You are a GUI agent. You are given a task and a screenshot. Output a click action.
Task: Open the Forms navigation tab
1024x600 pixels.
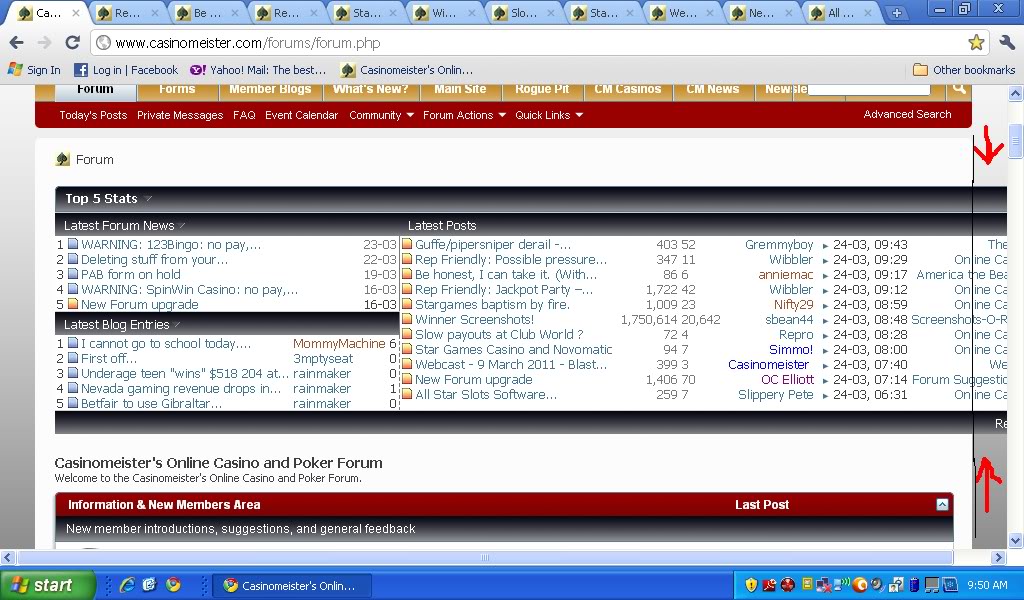click(x=177, y=91)
